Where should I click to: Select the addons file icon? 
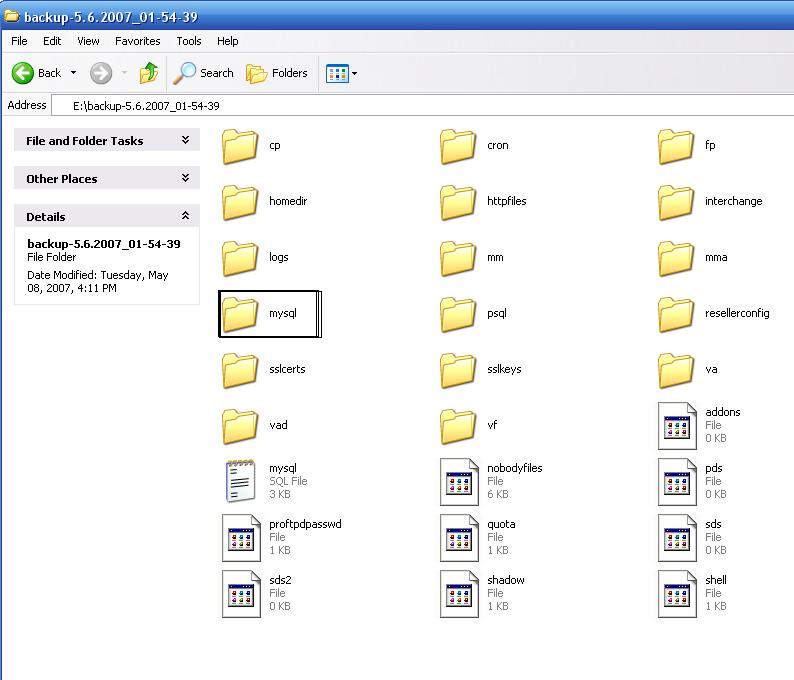(677, 426)
